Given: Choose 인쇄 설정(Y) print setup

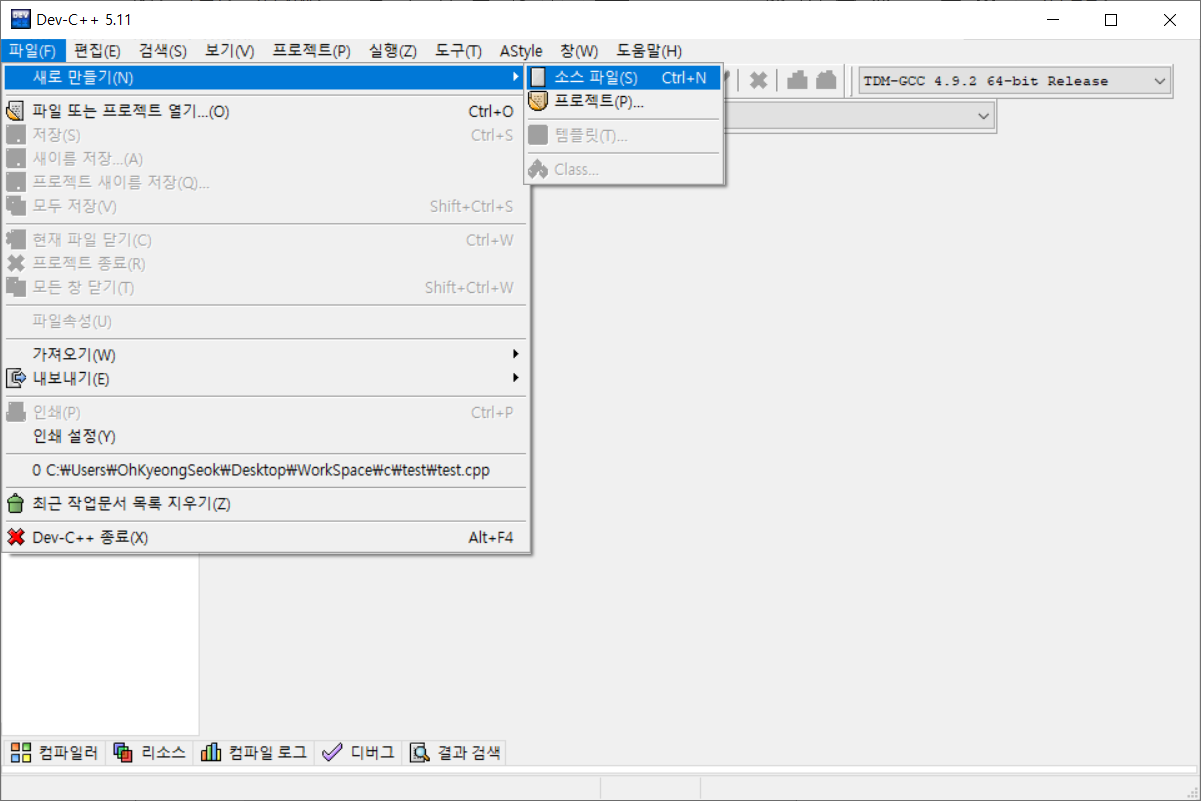Looking at the screenshot, I should click(266, 436).
